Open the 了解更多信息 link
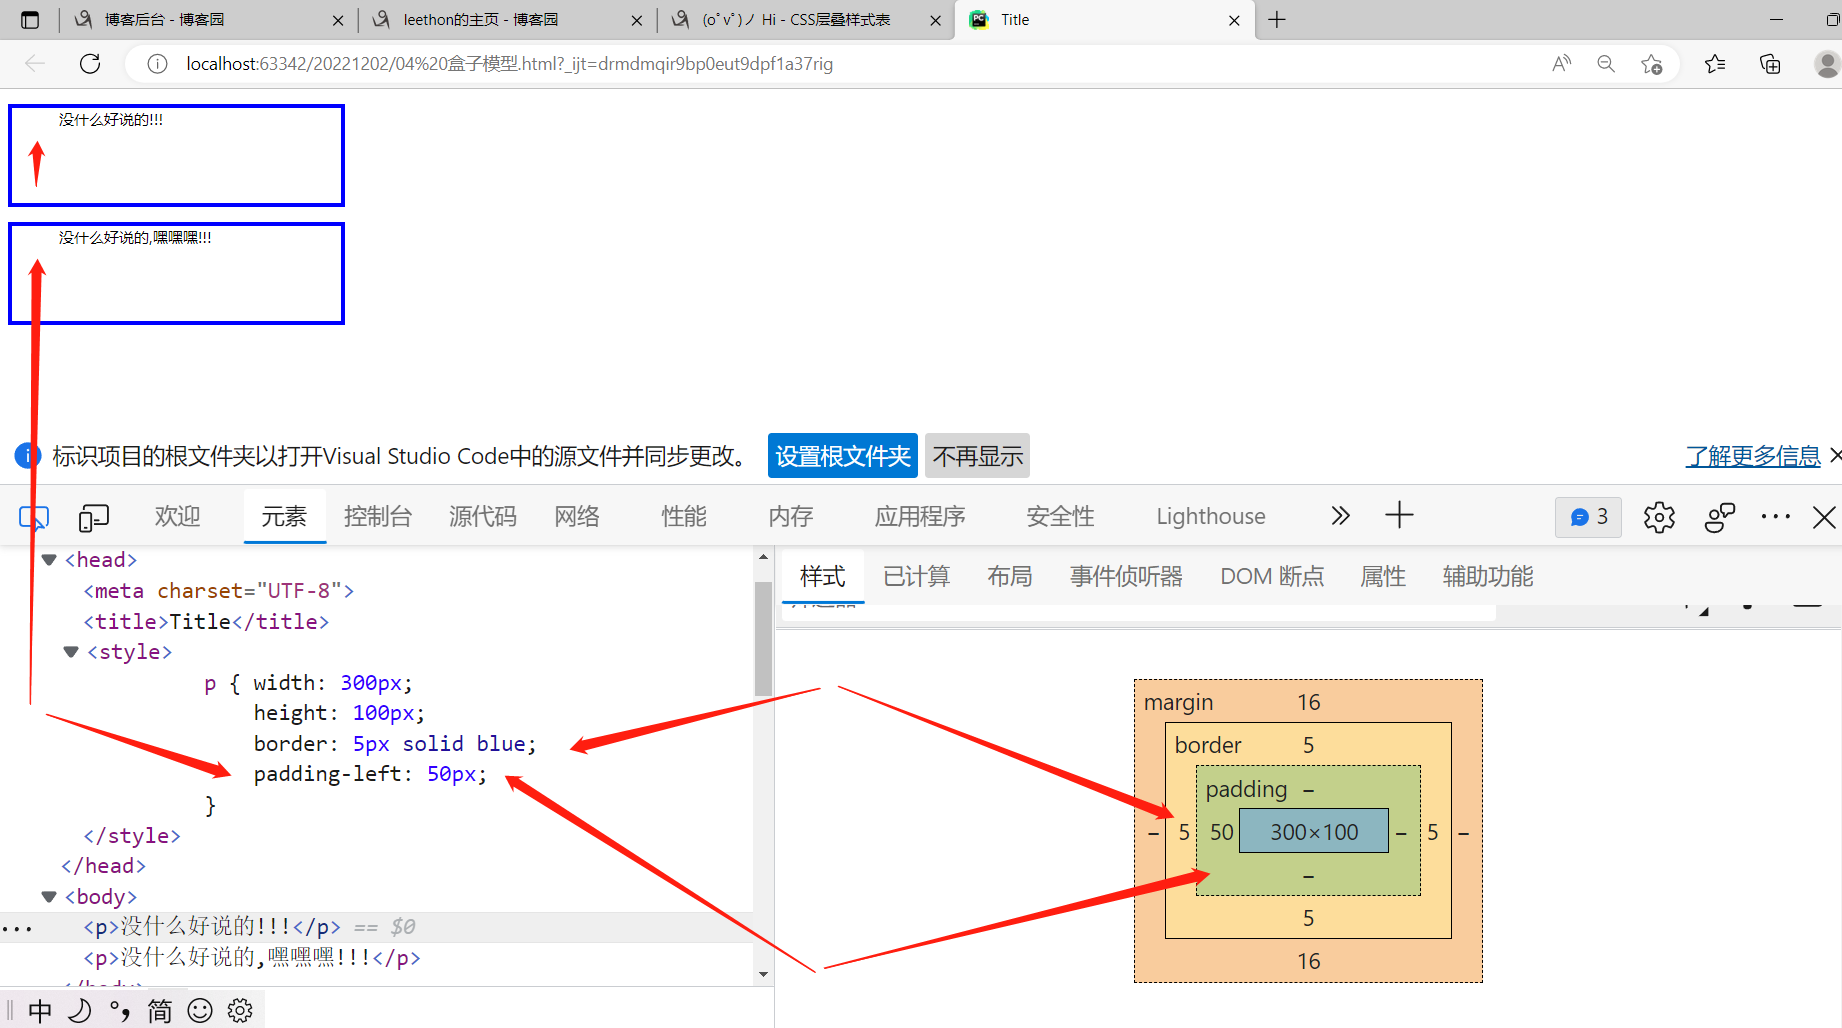The width and height of the screenshot is (1842, 1028). pos(1753,456)
